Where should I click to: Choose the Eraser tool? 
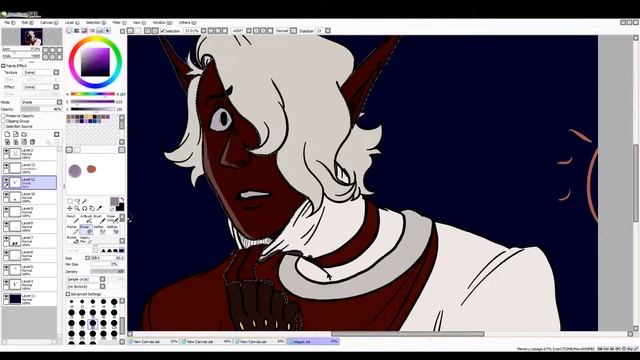pos(86,229)
